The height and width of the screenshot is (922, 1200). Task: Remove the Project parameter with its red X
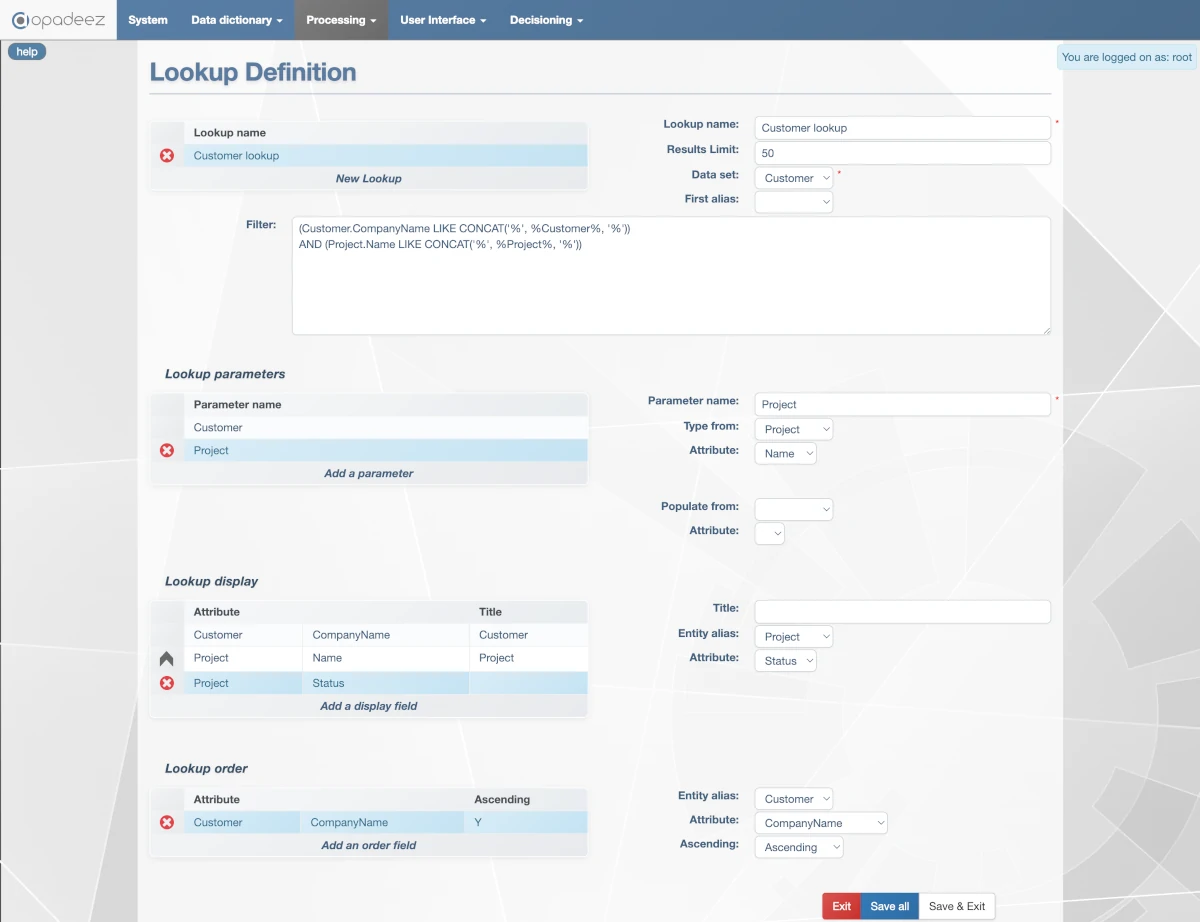[167, 450]
